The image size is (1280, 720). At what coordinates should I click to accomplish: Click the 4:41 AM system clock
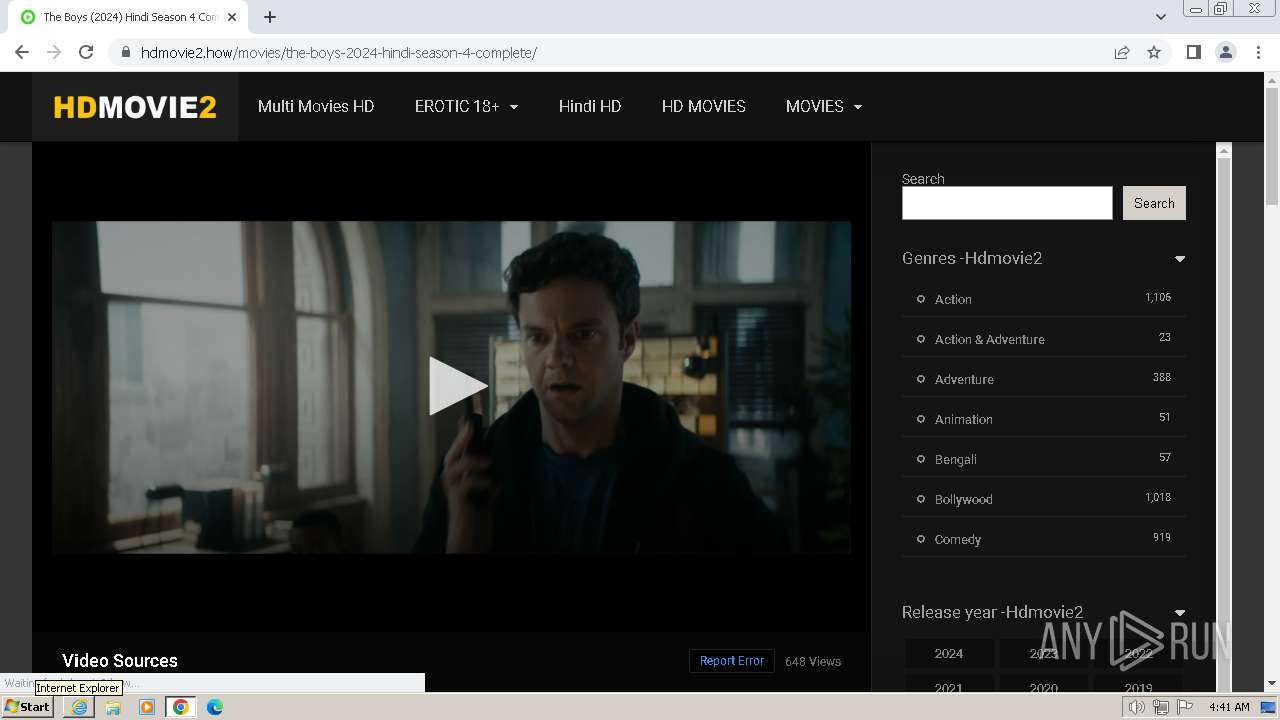[x=1229, y=707]
